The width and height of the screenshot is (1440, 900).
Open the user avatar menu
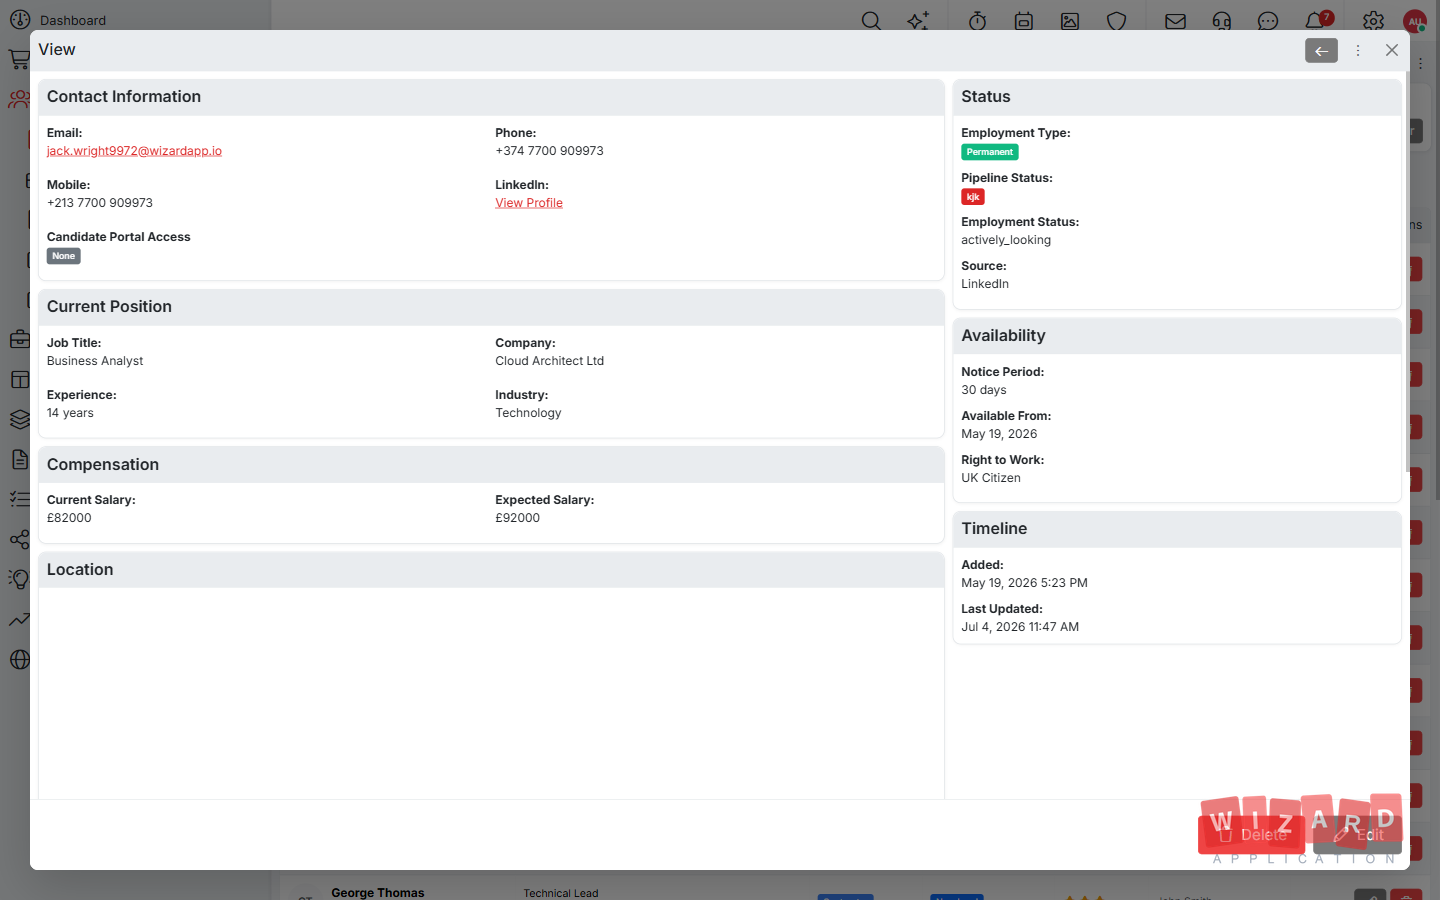click(1415, 21)
